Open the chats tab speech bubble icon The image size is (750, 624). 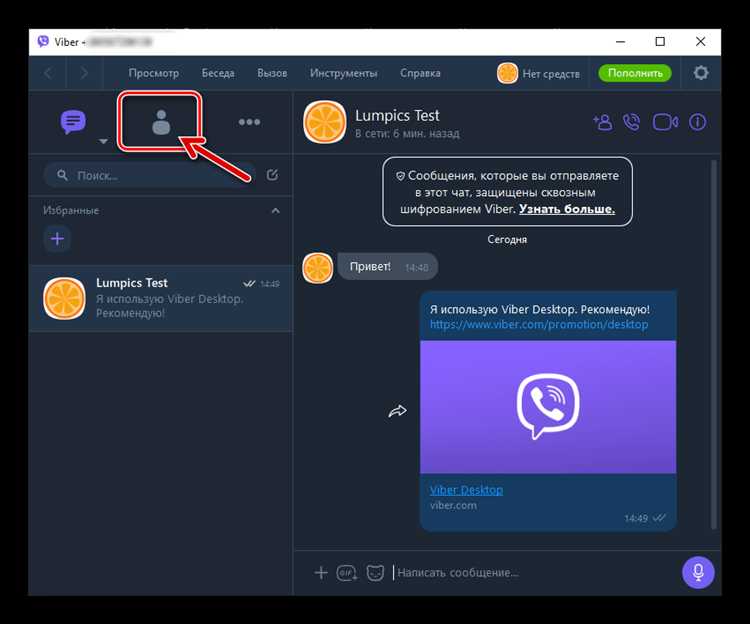(73, 122)
